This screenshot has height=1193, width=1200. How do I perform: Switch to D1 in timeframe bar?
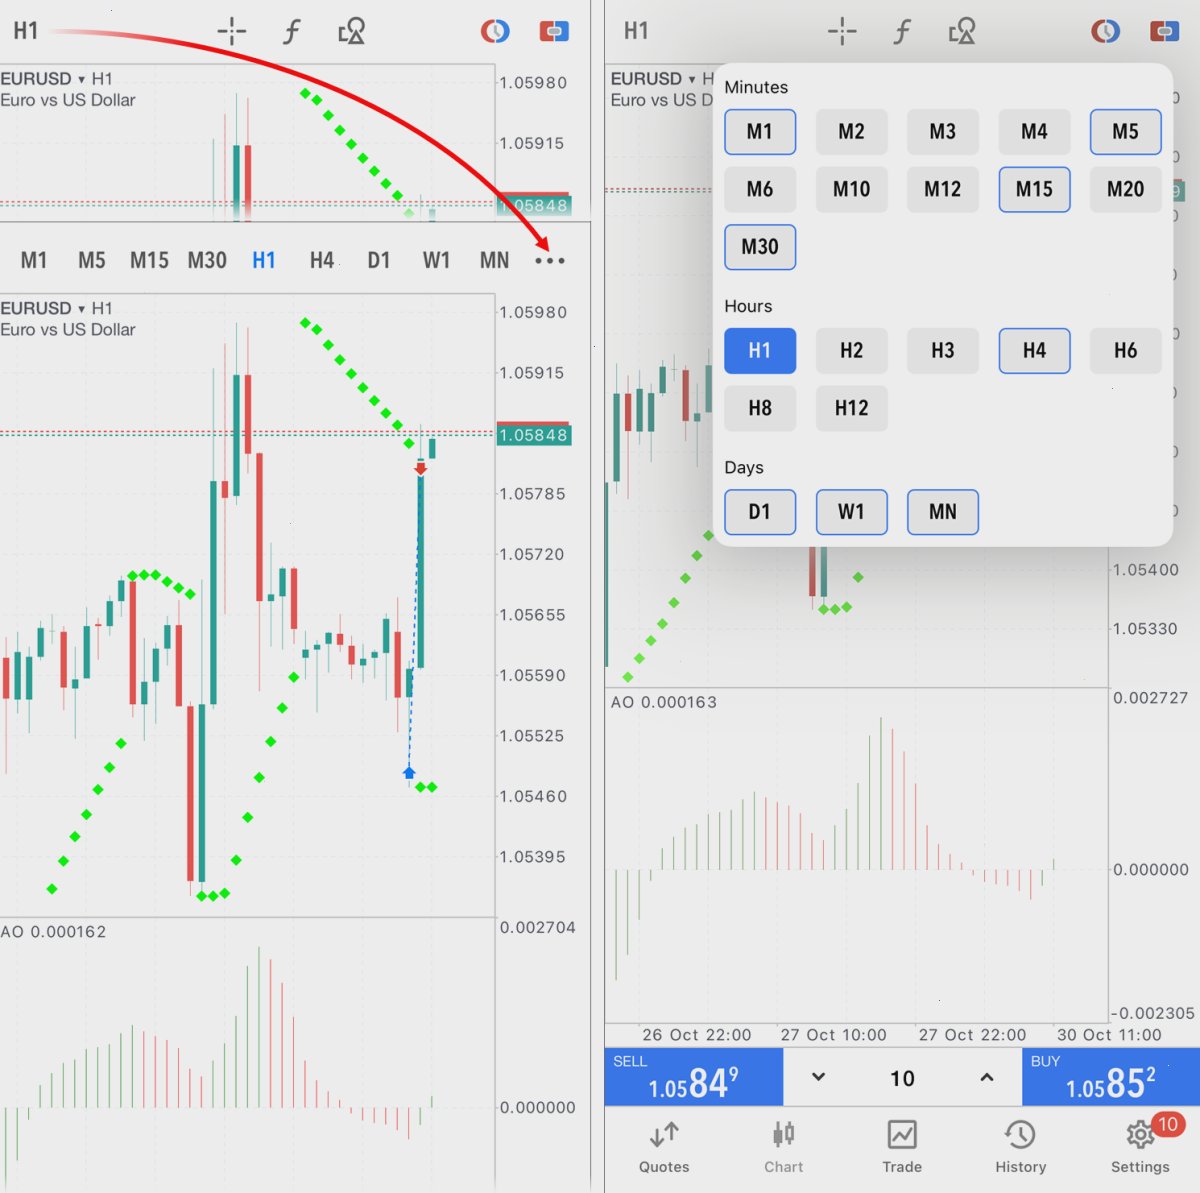pos(378,261)
